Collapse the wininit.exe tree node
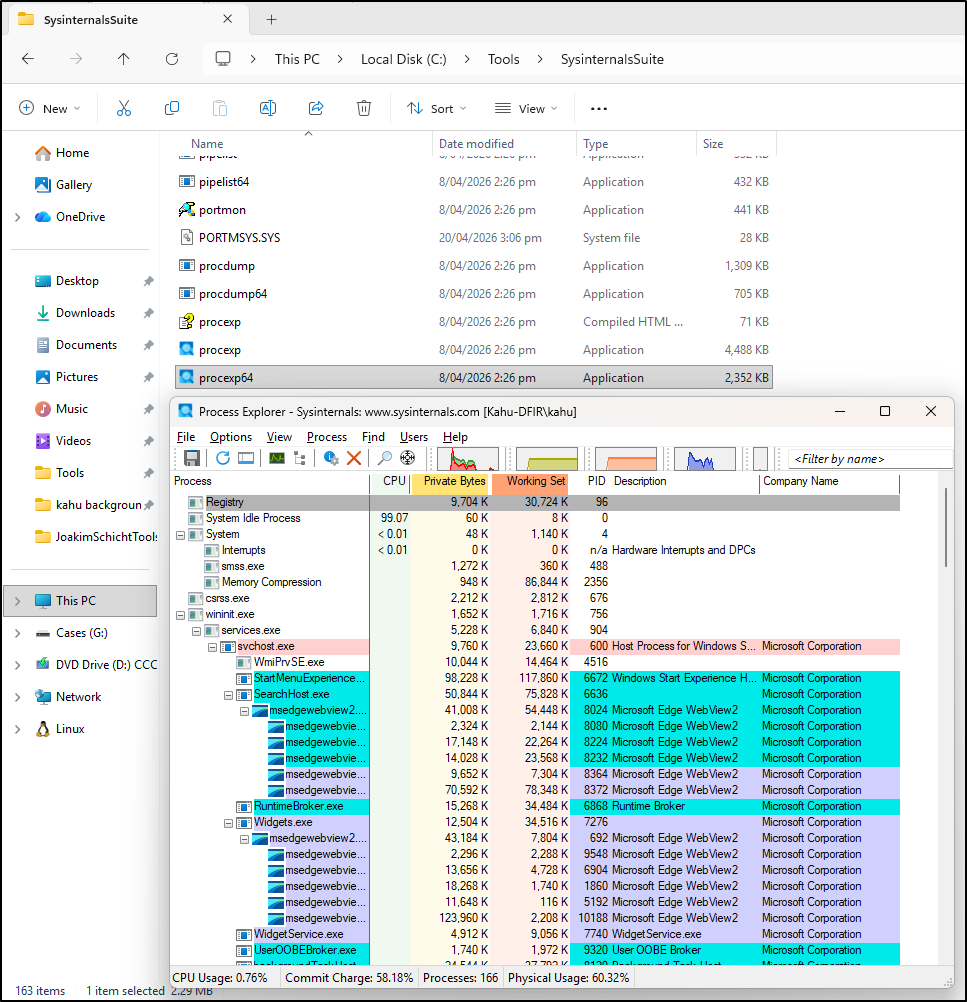The width and height of the screenshot is (967, 1002). click(x=180, y=615)
